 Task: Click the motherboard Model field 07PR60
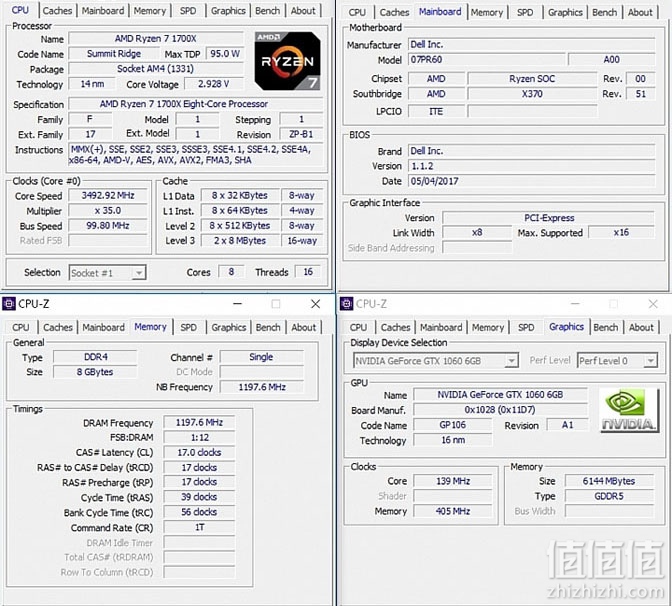pyautogui.click(x=487, y=60)
